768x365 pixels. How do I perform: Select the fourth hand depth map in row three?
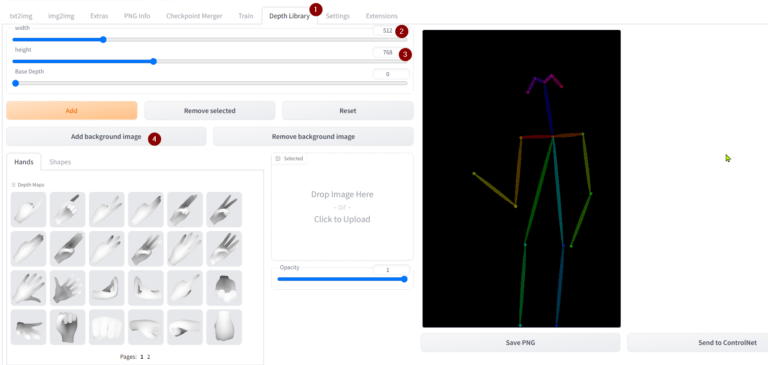click(x=146, y=288)
